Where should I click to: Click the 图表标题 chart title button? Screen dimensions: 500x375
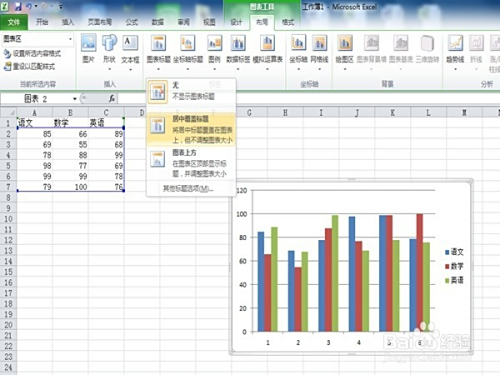pyautogui.click(x=158, y=52)
